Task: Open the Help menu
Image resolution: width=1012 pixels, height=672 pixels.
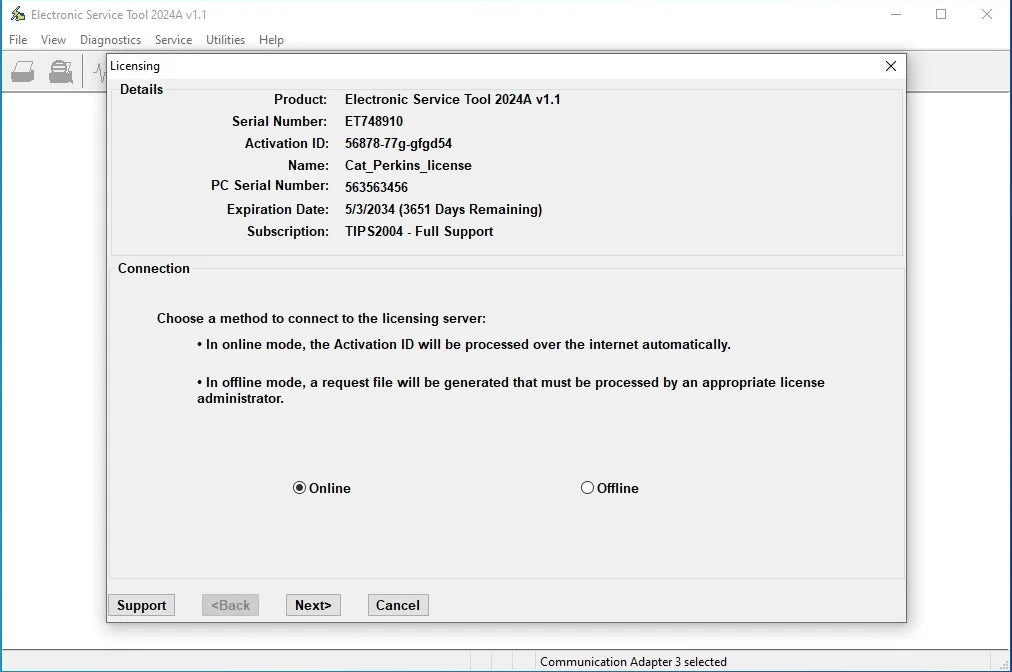Action: (271, 39)
